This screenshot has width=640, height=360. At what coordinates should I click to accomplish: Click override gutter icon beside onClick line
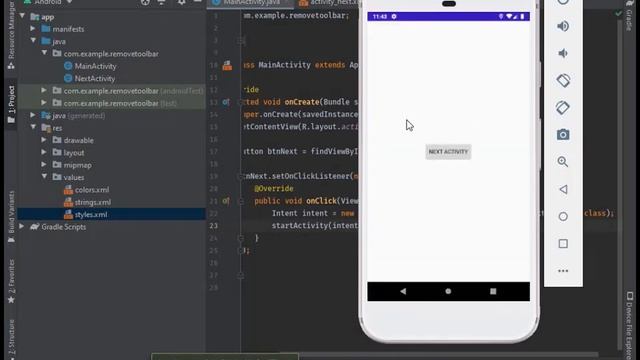[x=226, y=201]
